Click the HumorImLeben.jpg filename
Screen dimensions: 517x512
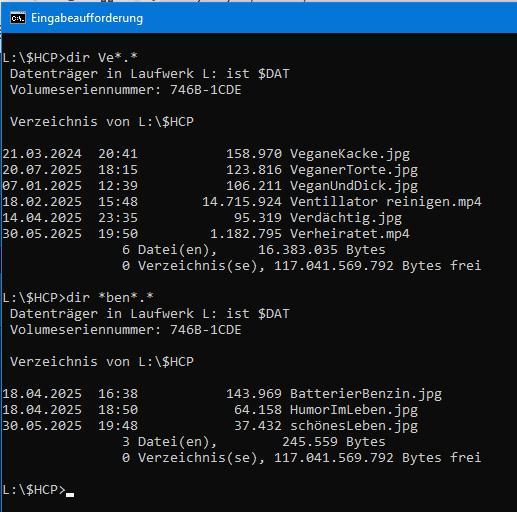click(354, 410)
